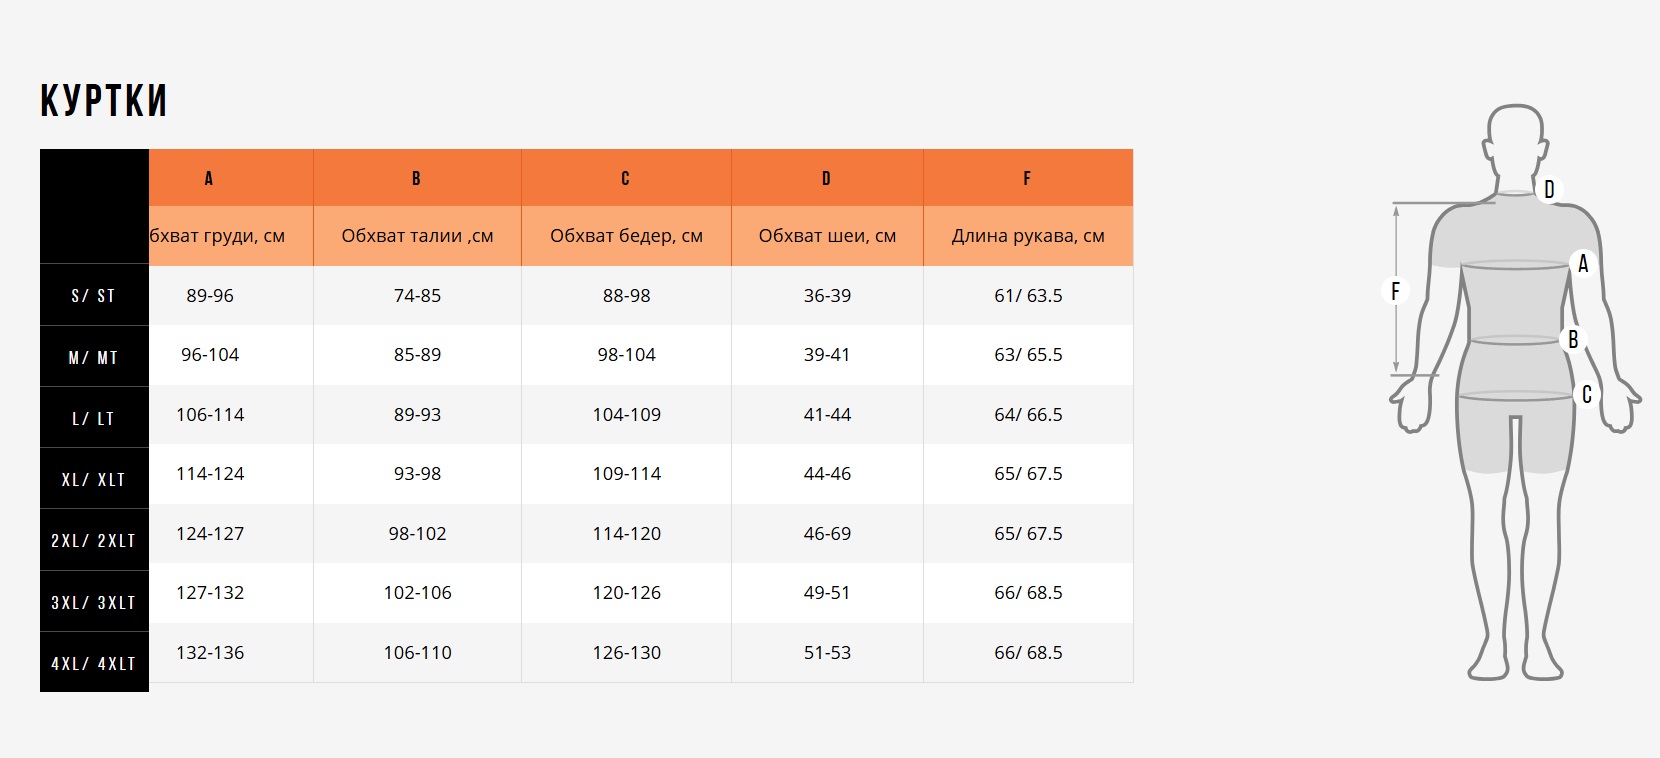
Task: Click the A chest marker on the body diagram
Action: coord(1582,264)
